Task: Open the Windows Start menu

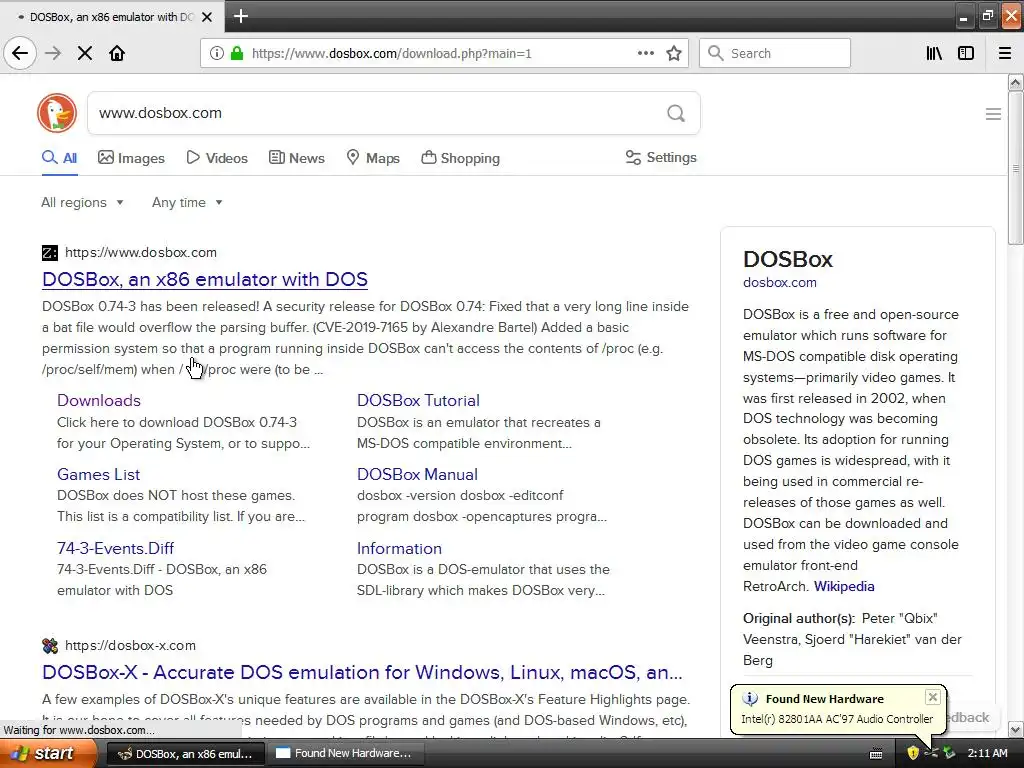Action: tap(47, 753)
